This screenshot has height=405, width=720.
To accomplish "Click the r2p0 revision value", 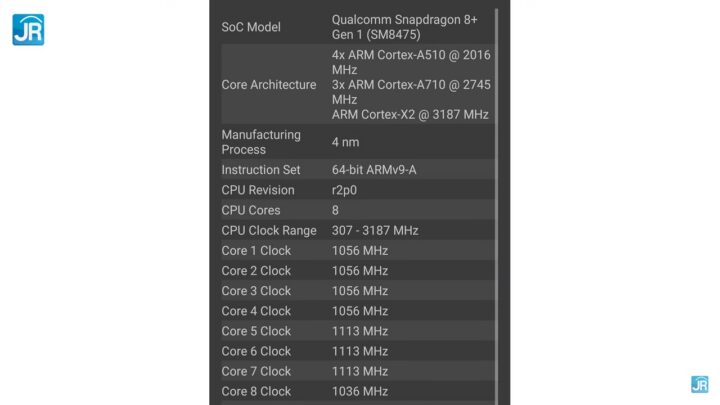I will (347, 190).
